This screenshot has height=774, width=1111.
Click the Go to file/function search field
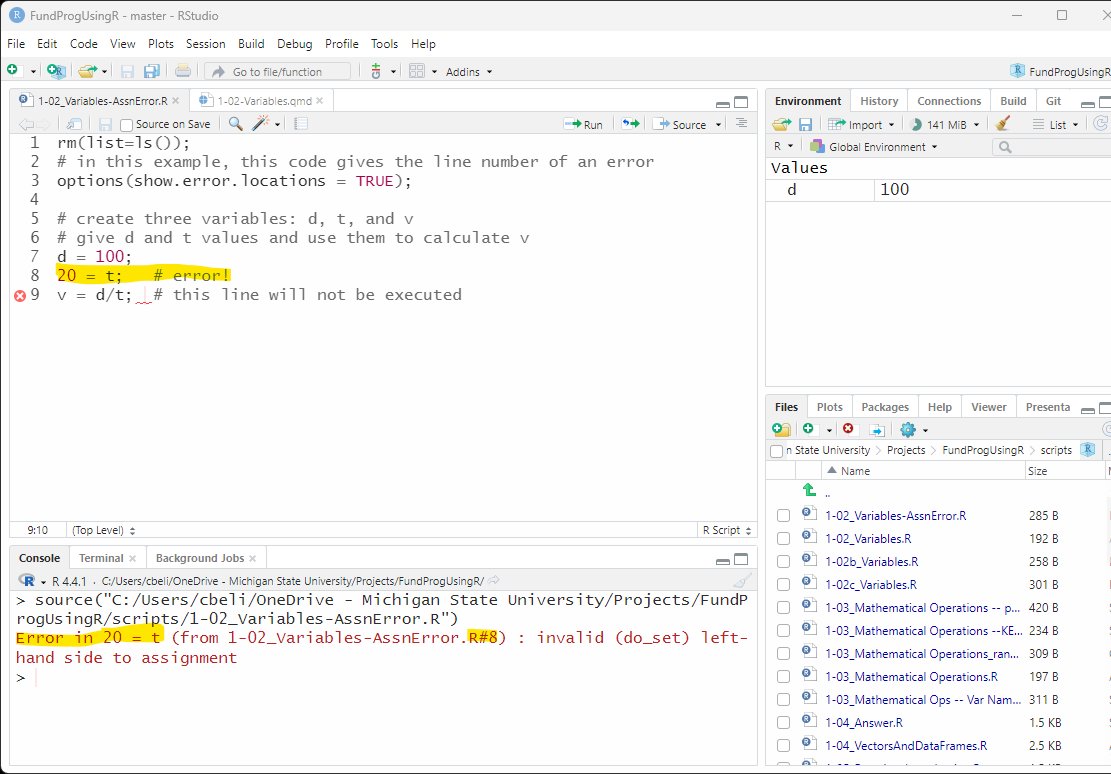(x=277, y=72)
